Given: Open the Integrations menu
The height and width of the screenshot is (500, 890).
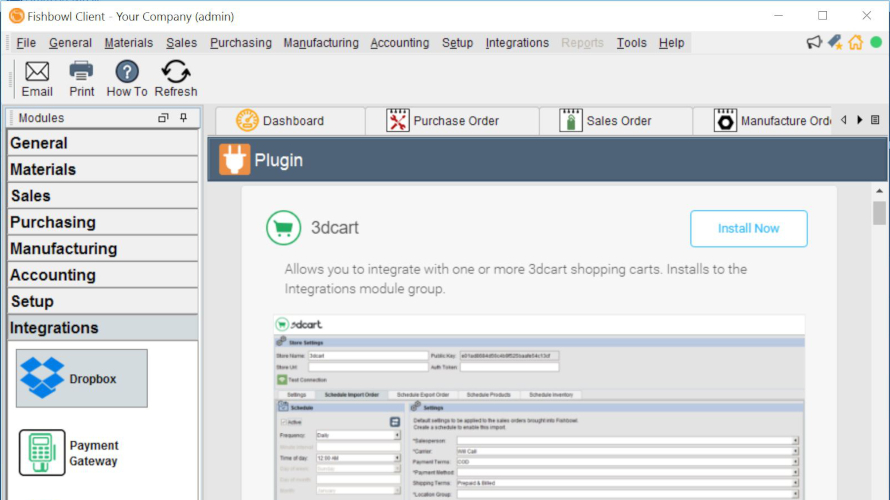Looking at the screenshot, I should pos(517,43).
